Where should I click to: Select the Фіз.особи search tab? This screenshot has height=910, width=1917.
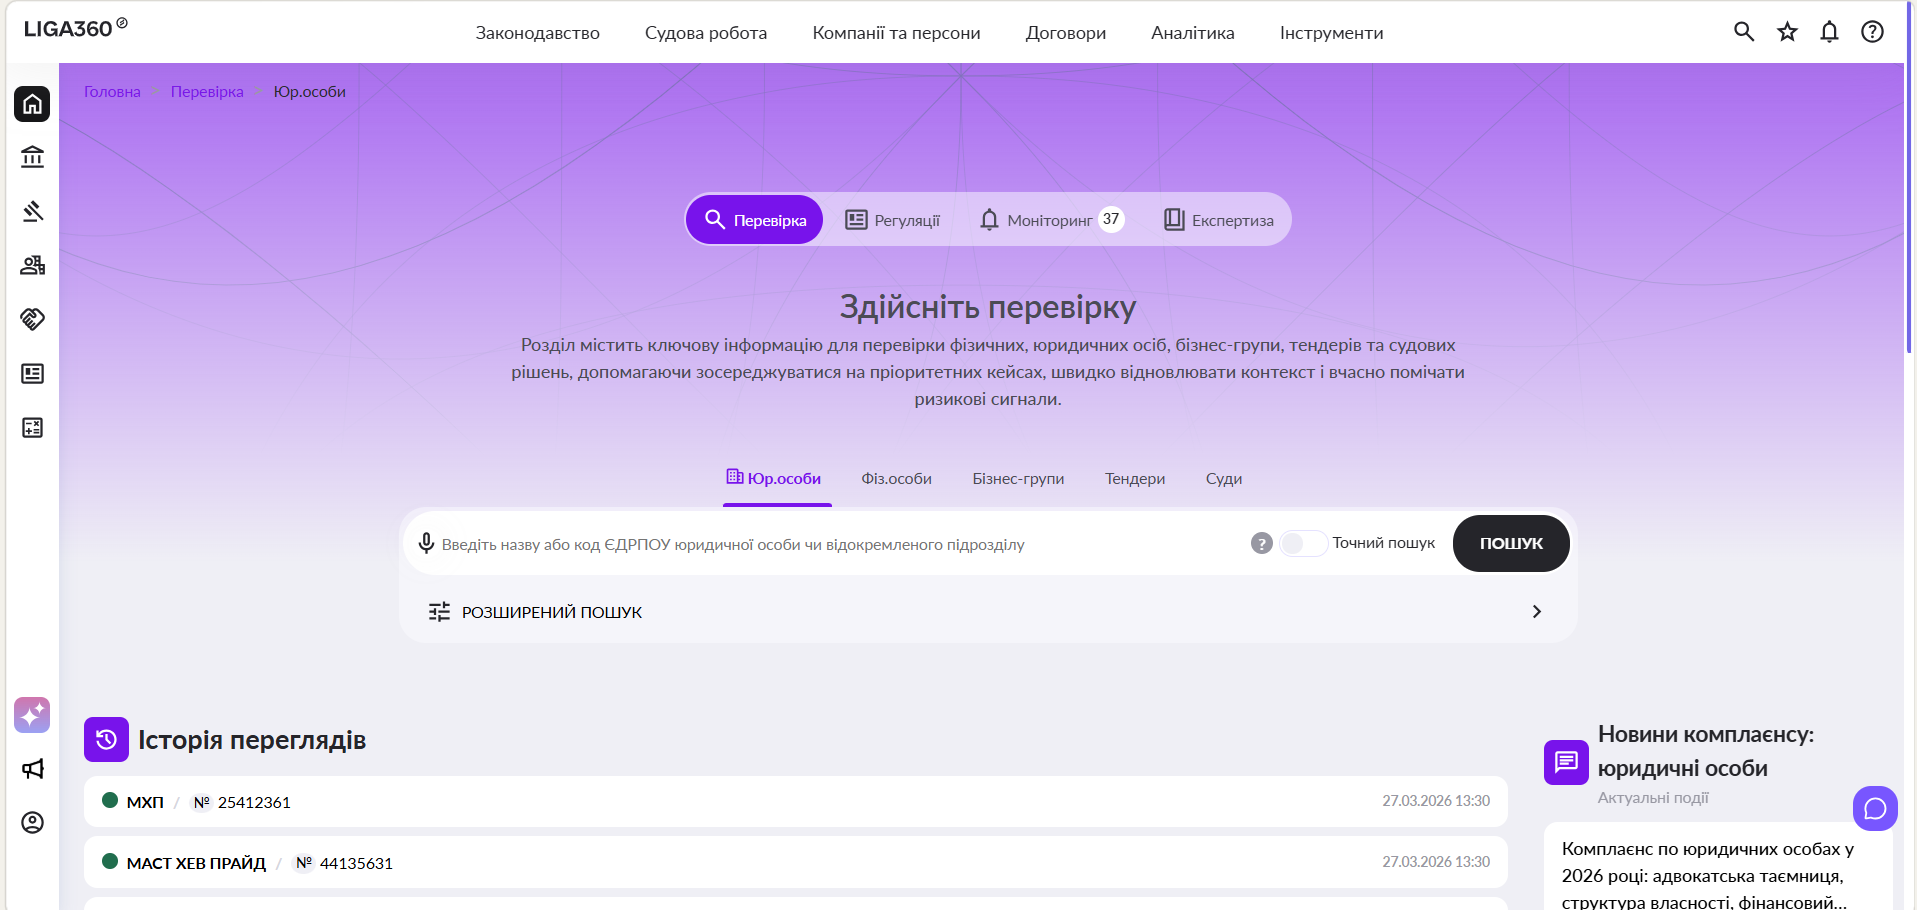[x=896, y=478]
